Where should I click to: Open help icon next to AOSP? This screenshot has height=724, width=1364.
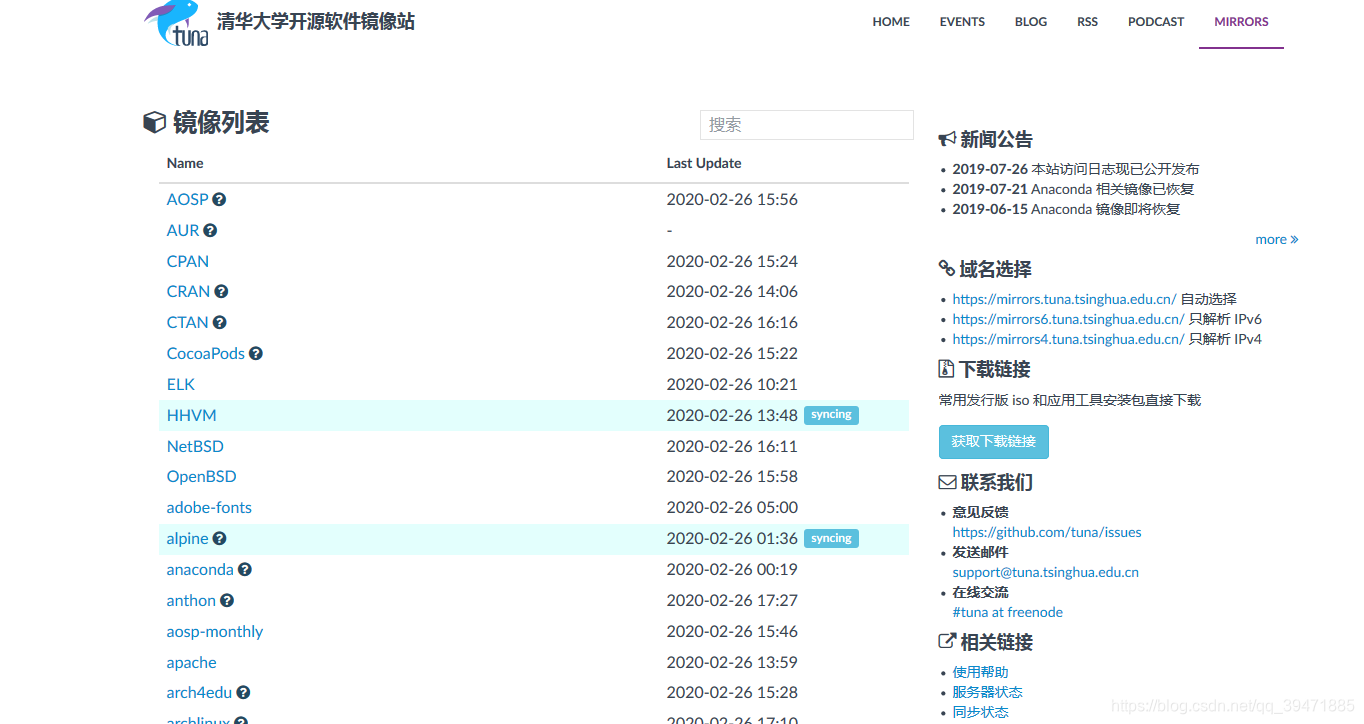click(219, 200)
